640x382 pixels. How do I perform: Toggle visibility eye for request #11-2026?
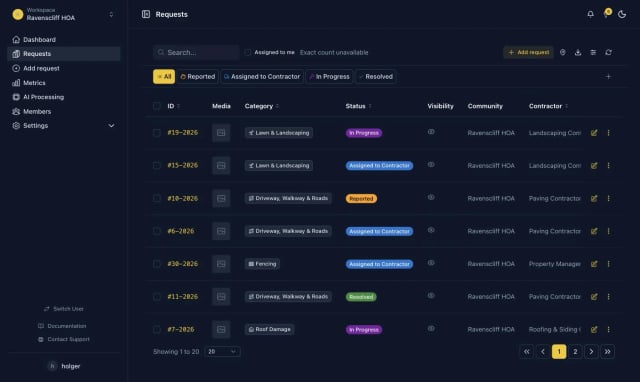click(431, 295)
